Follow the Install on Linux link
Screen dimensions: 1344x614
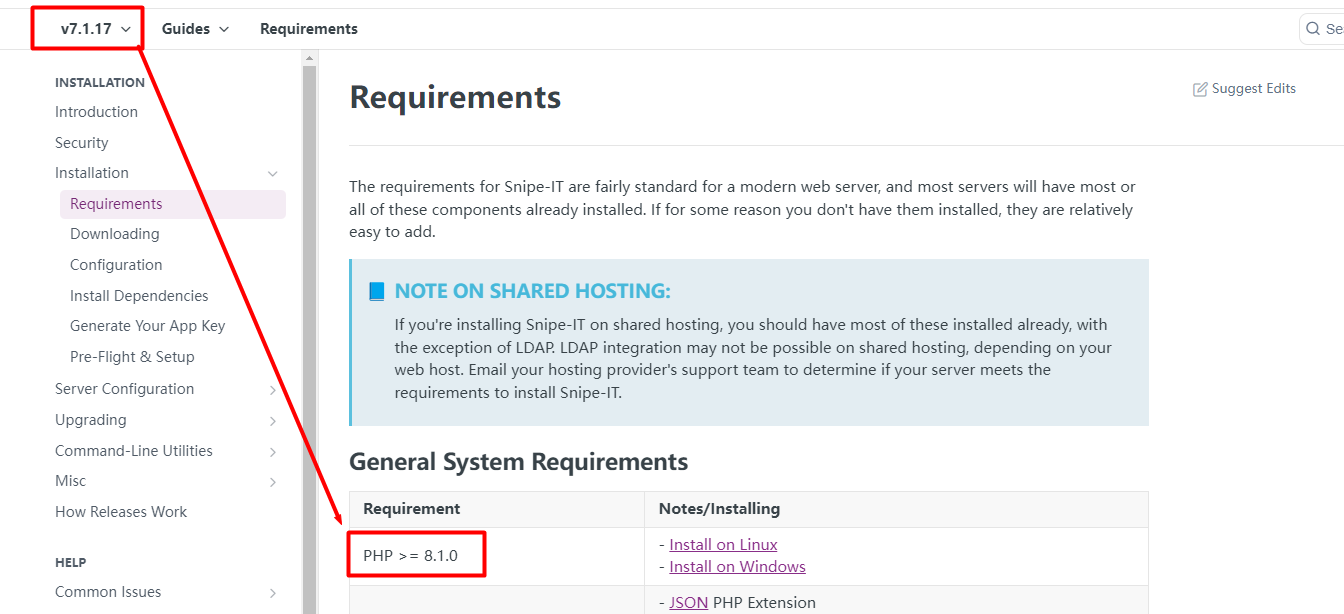pyautogui.click(x=723, y=545)
